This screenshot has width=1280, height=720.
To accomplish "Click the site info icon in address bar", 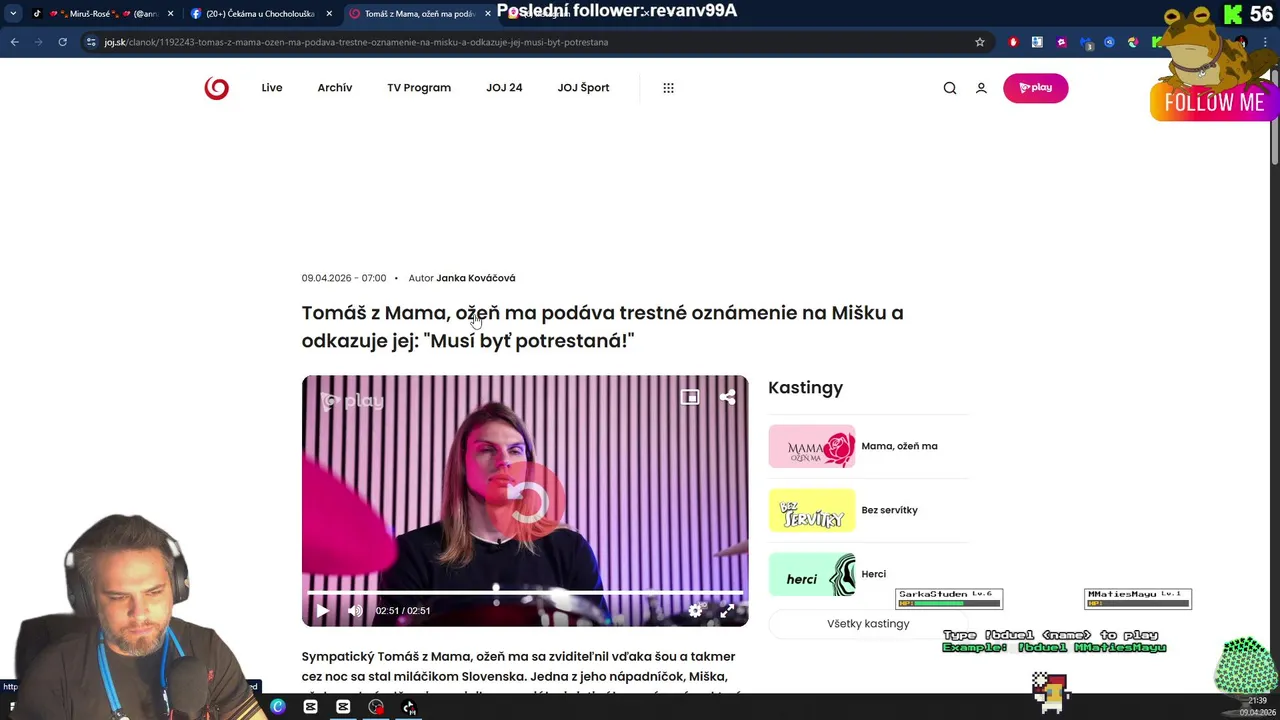I will coord(91,42).
